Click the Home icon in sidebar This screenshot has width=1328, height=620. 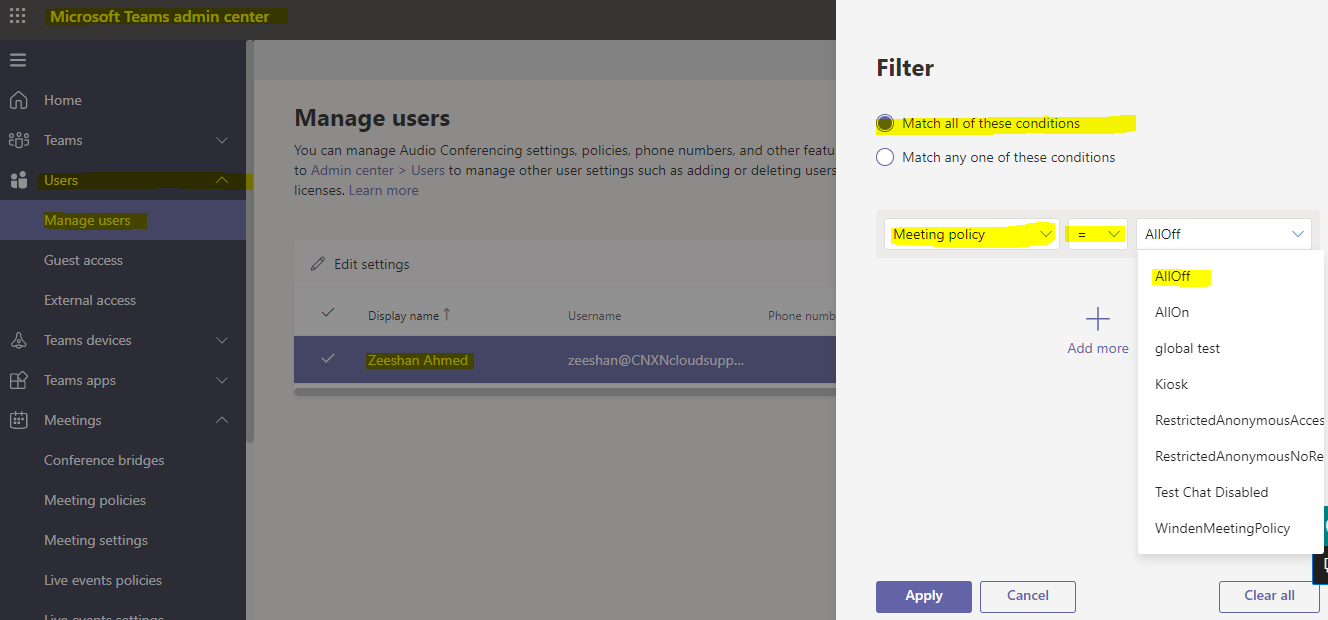coord(18,100)
